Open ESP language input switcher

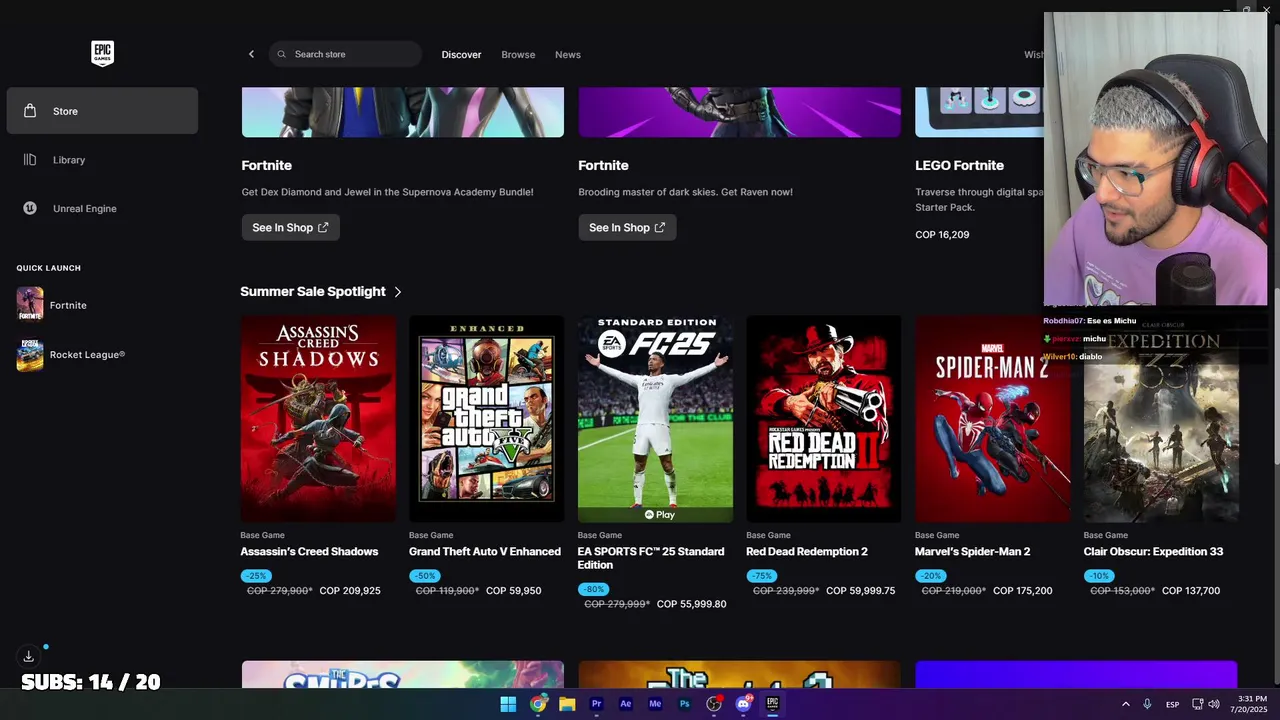click(x=1172, y=705)
